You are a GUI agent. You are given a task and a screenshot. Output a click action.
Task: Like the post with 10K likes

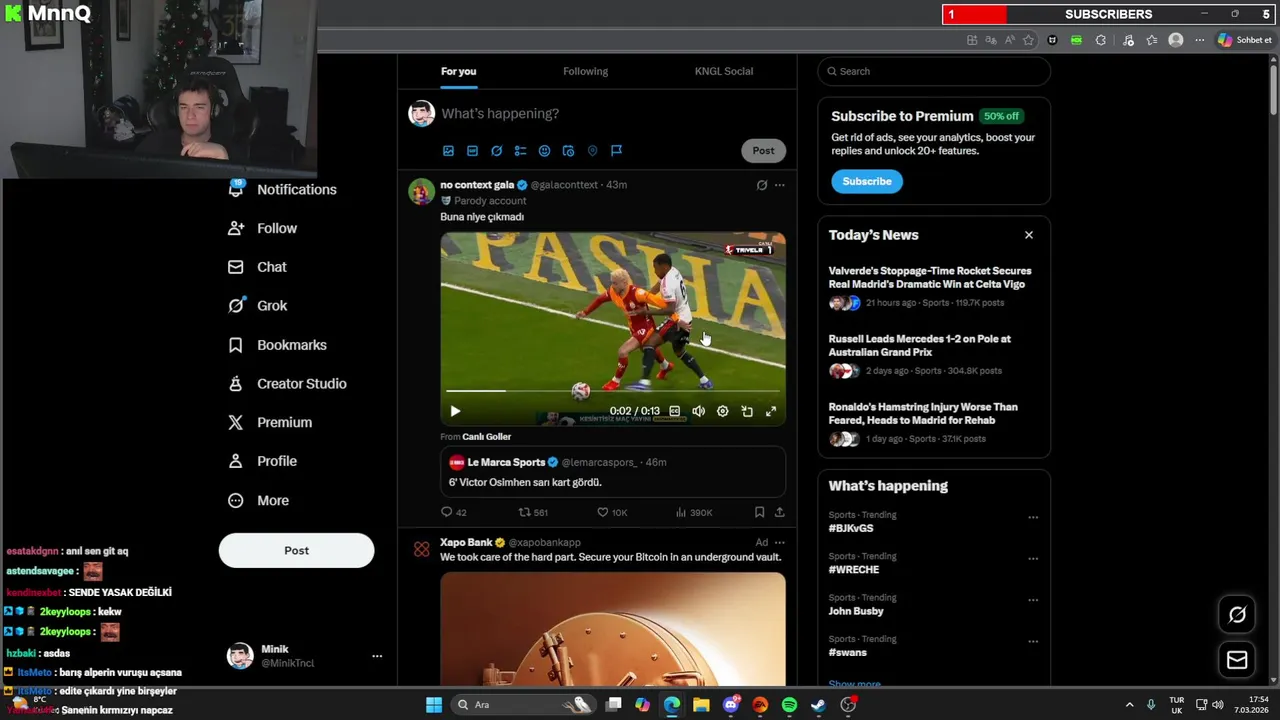612,512
